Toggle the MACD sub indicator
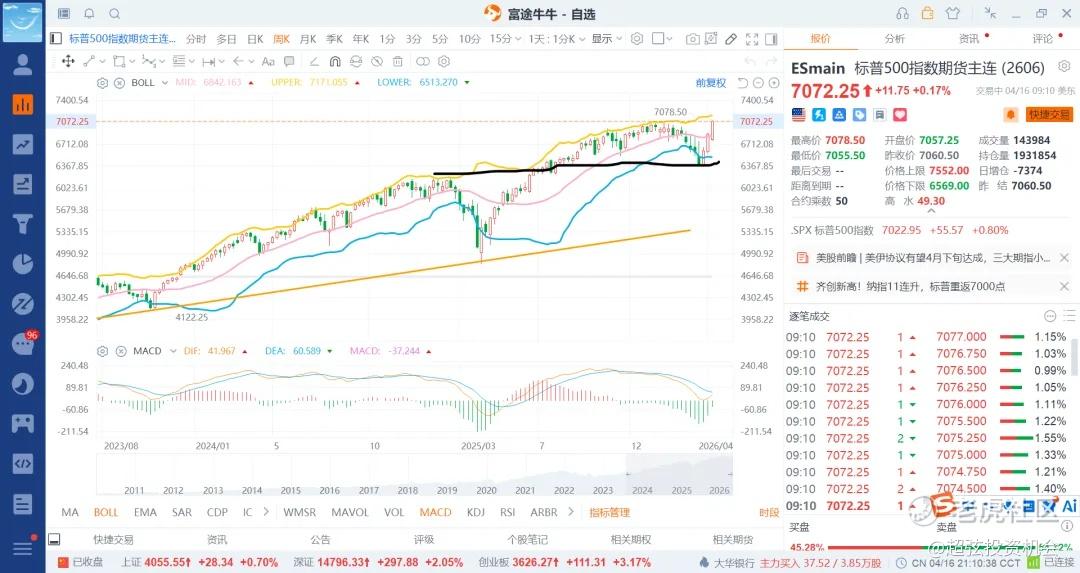The height and width of the screenshot is (573, 1080). click(x=435, y=512)
